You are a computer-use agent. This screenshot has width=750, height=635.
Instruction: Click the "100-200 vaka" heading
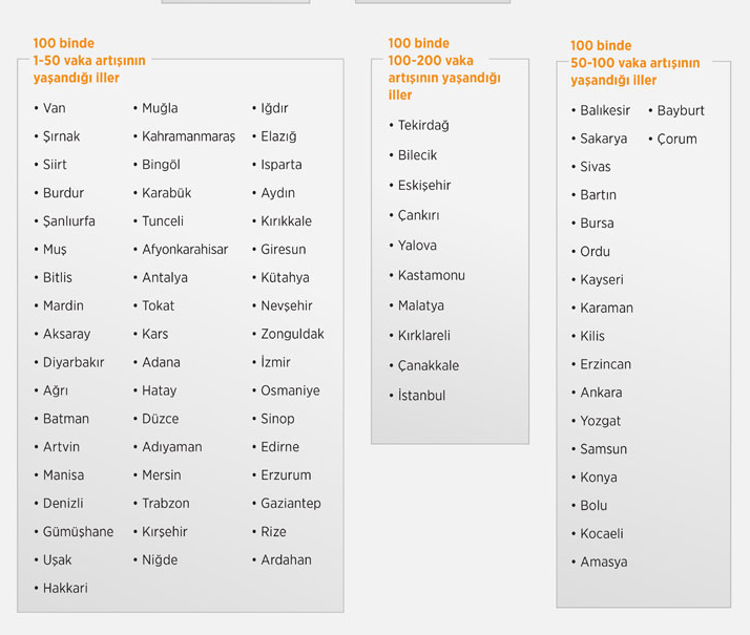431,60
